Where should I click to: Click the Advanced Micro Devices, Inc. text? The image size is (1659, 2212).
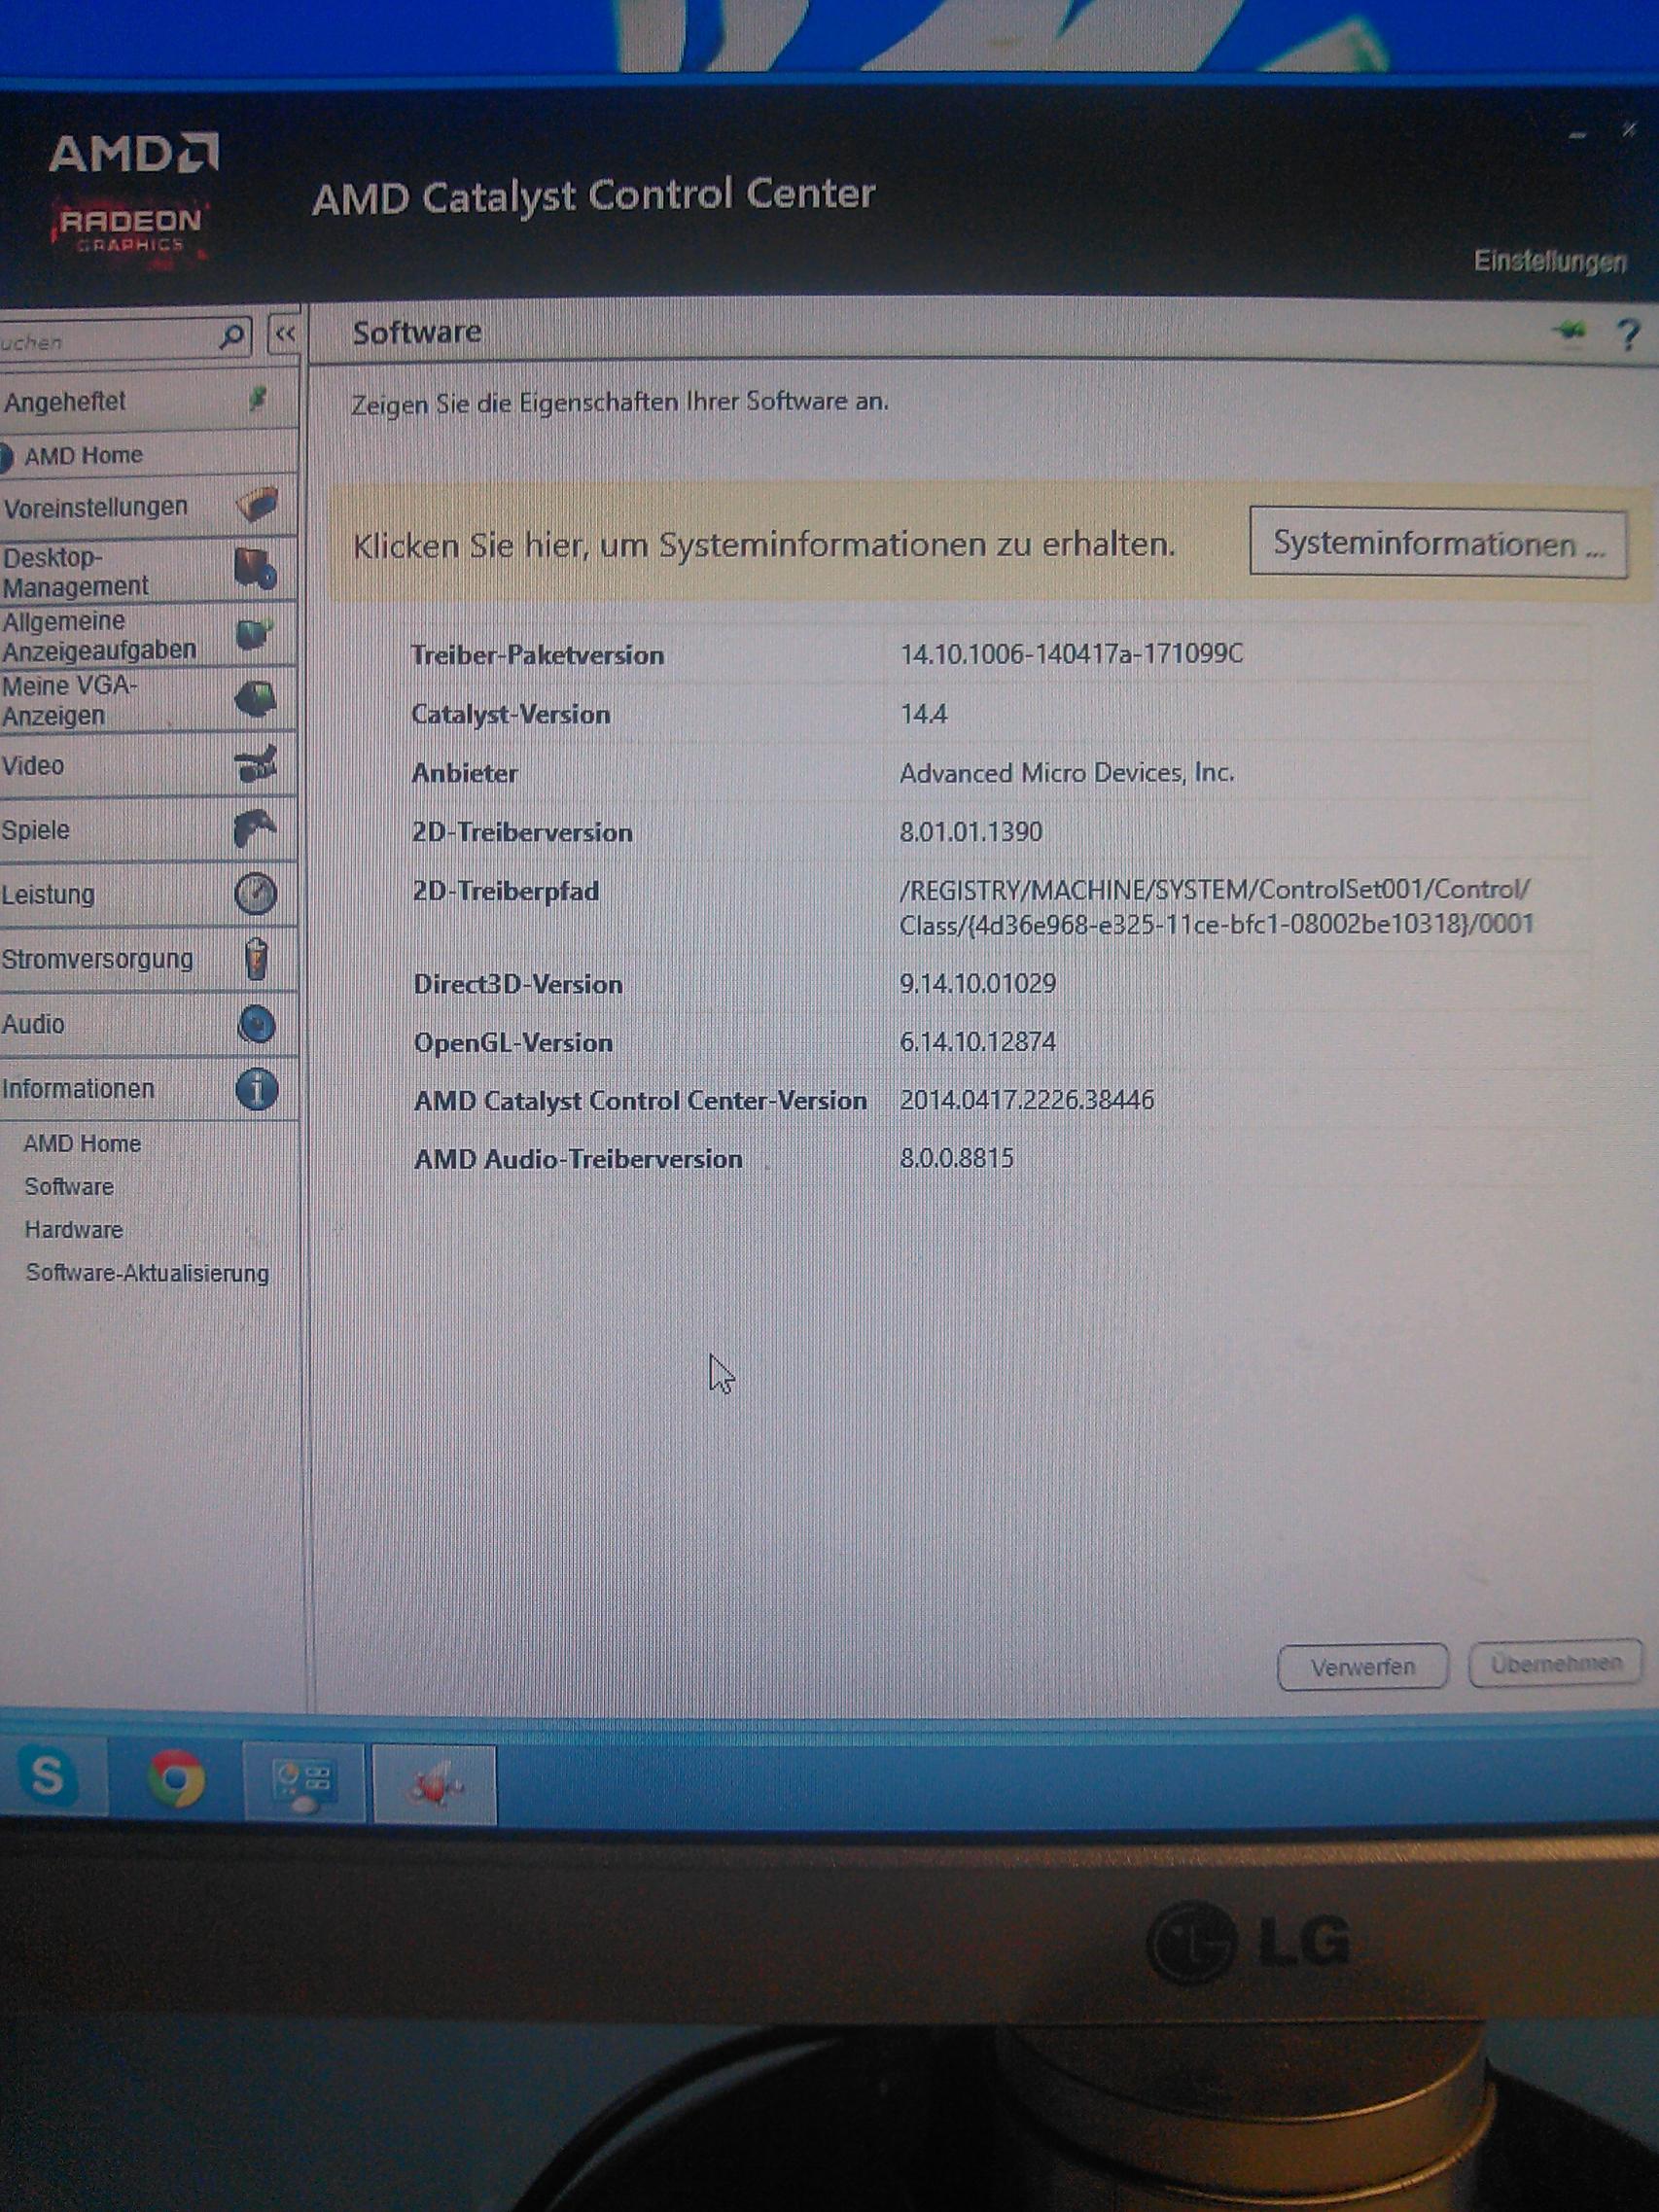1067,772
